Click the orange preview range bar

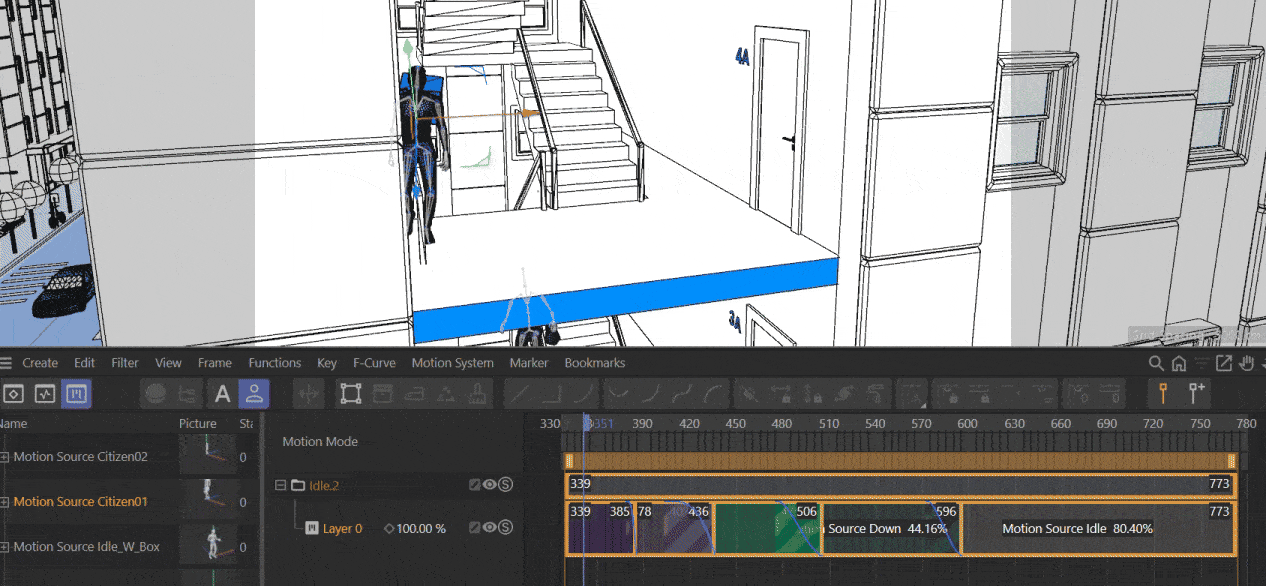coord(900,460)
